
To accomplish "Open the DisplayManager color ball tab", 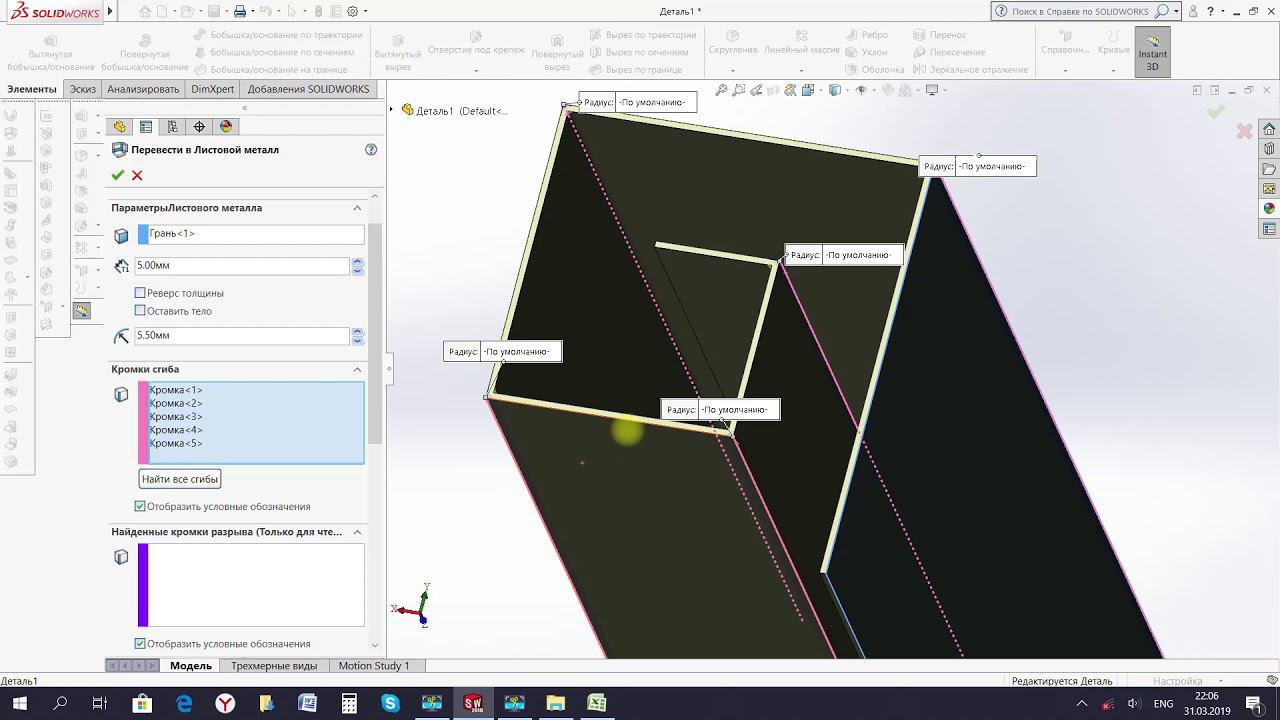I will pyautogui.click(x=226, y=127).
